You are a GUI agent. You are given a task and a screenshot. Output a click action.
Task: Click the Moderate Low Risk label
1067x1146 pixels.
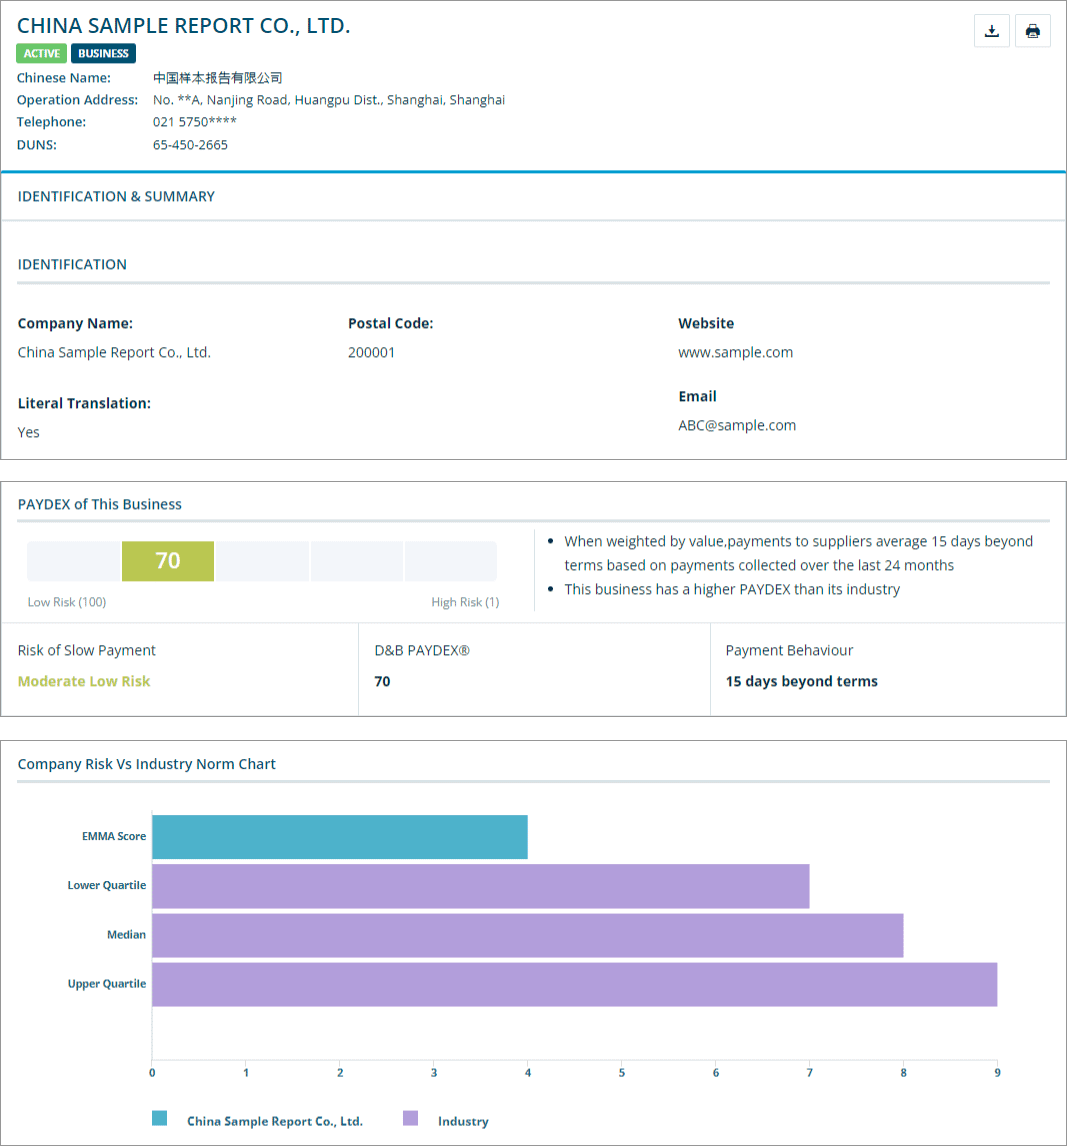[84, 681]
